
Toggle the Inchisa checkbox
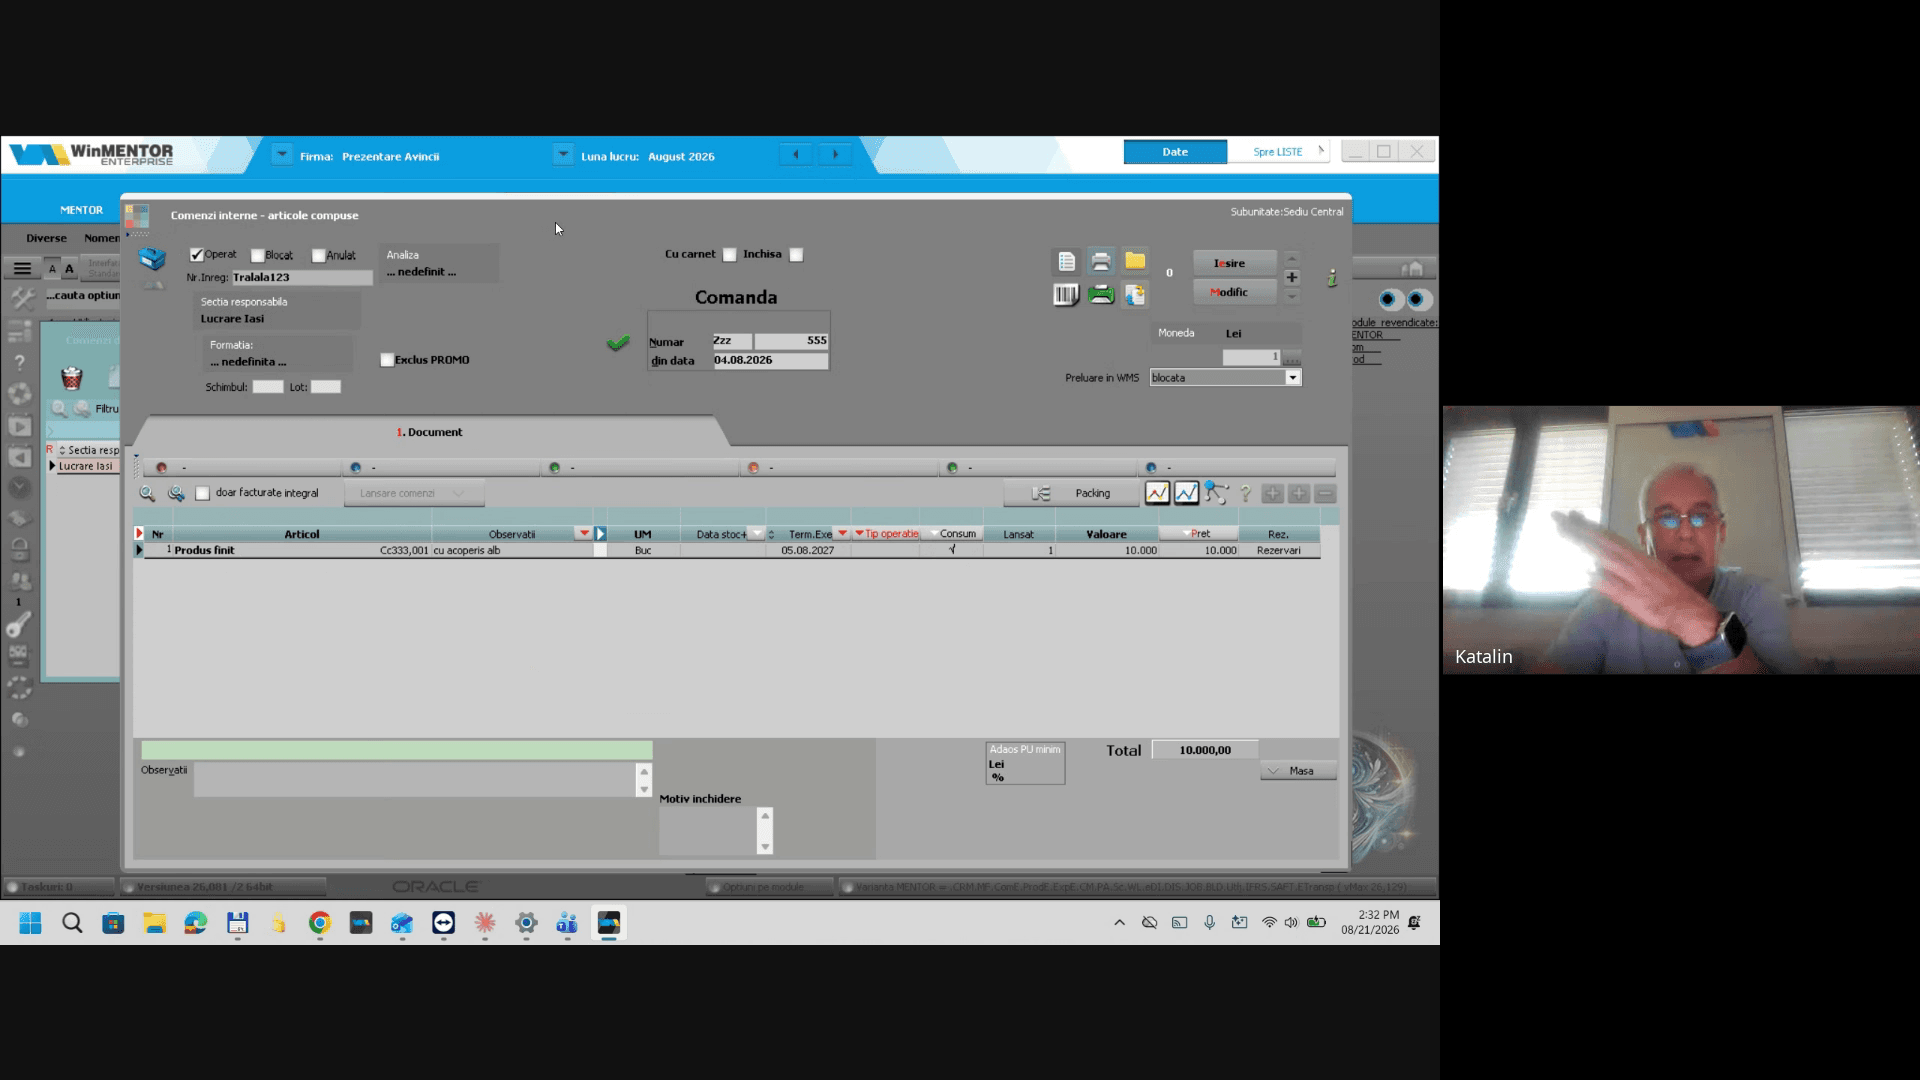[x=796, y=255]
